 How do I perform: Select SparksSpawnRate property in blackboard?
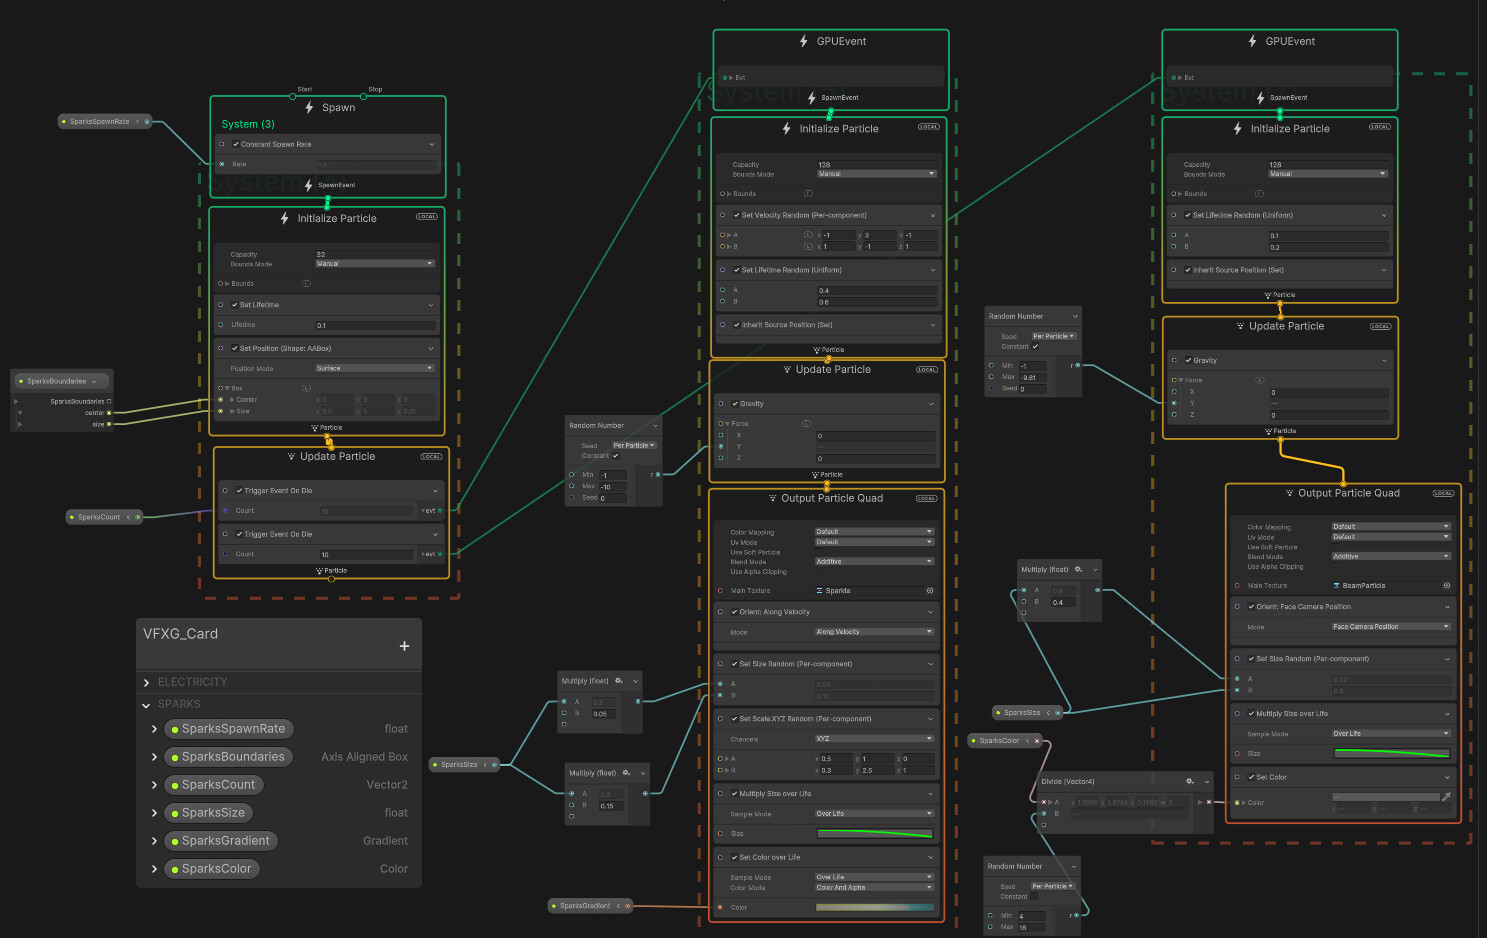[x=229, y=729]
